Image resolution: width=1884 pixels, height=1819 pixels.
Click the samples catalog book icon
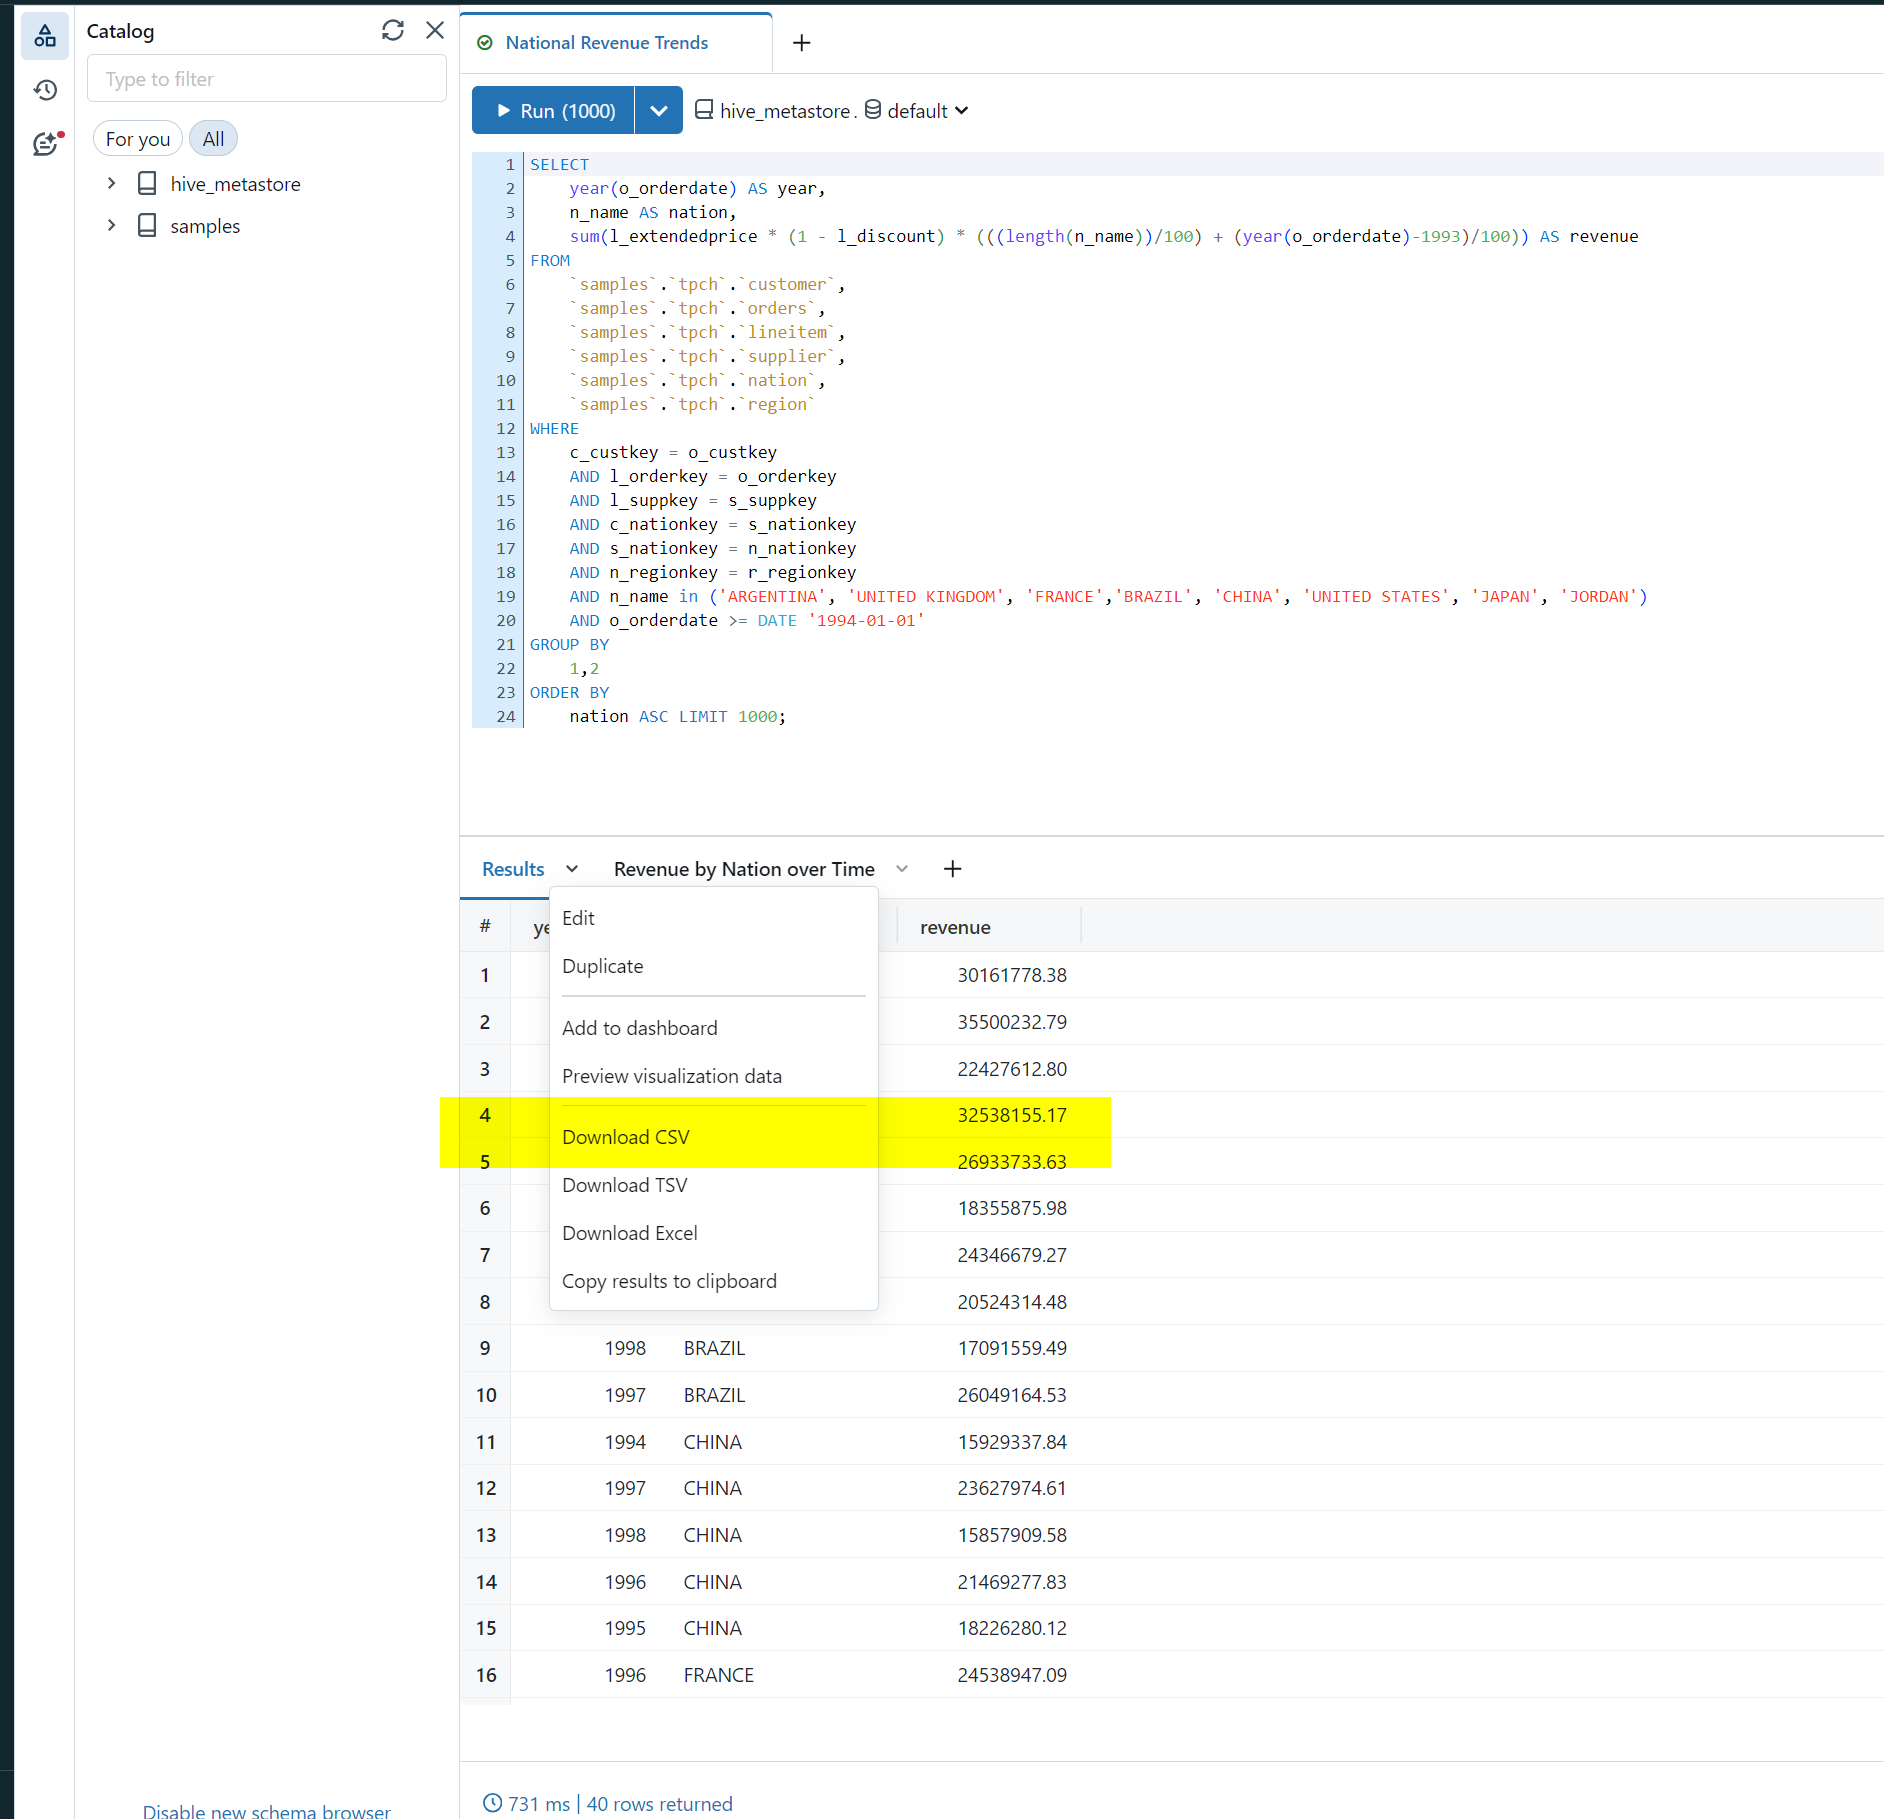click(x=147, y=226)
